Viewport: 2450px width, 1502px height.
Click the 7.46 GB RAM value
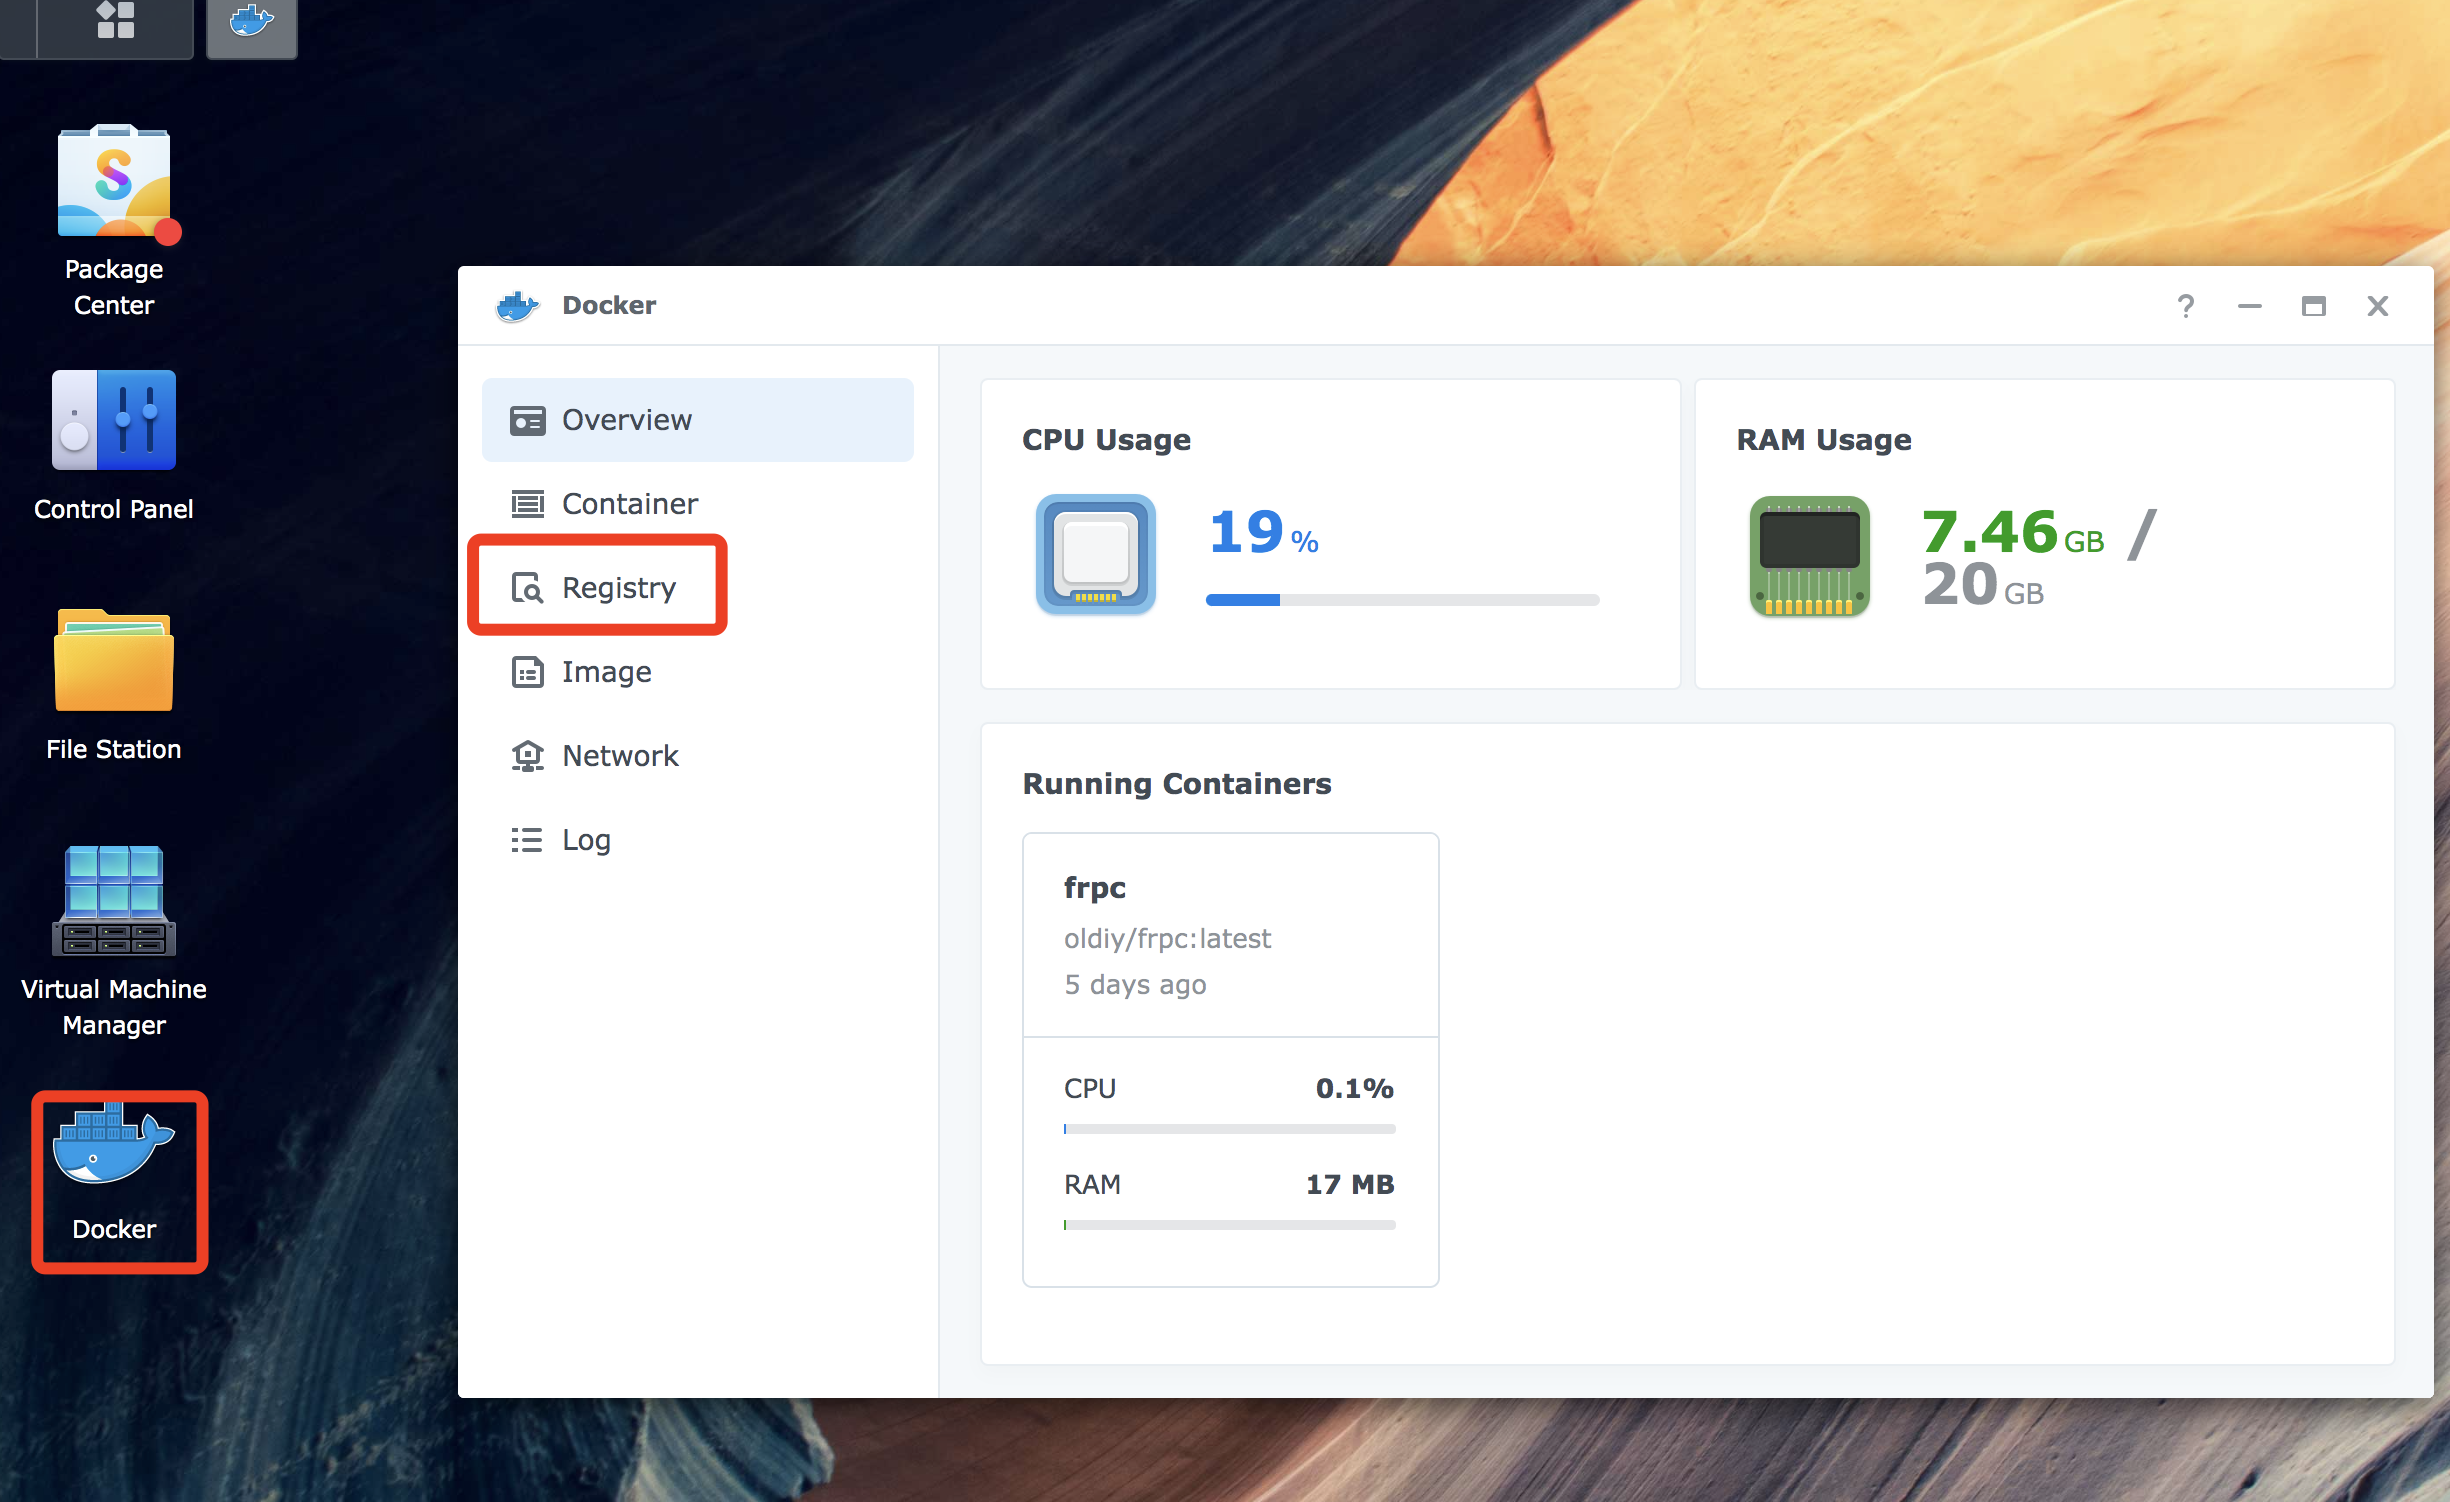tap(2012, 532)
